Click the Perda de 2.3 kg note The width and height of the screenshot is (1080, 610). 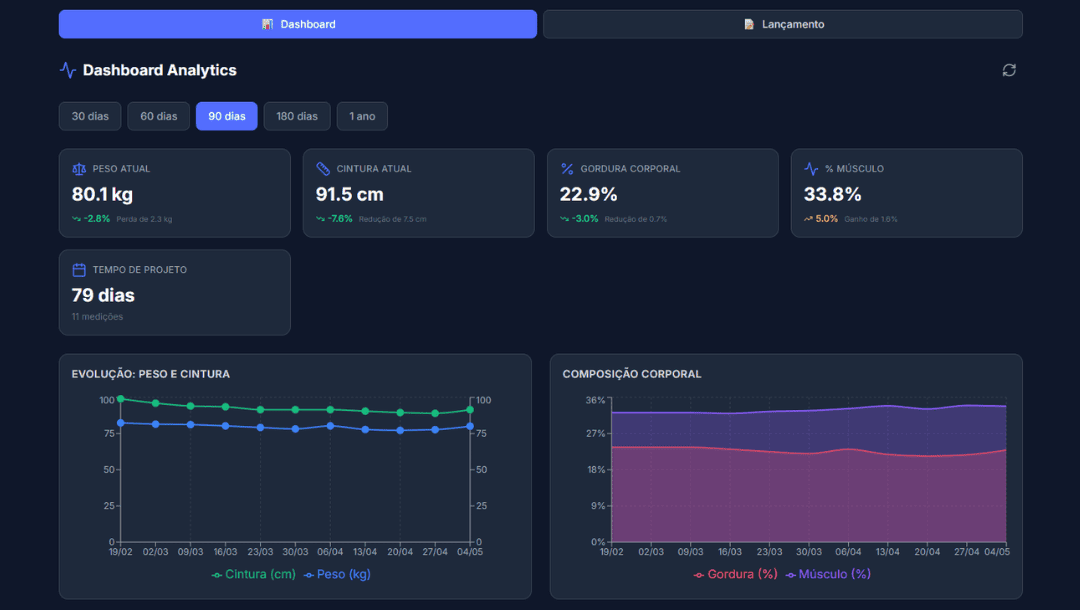tap(144, 220)
